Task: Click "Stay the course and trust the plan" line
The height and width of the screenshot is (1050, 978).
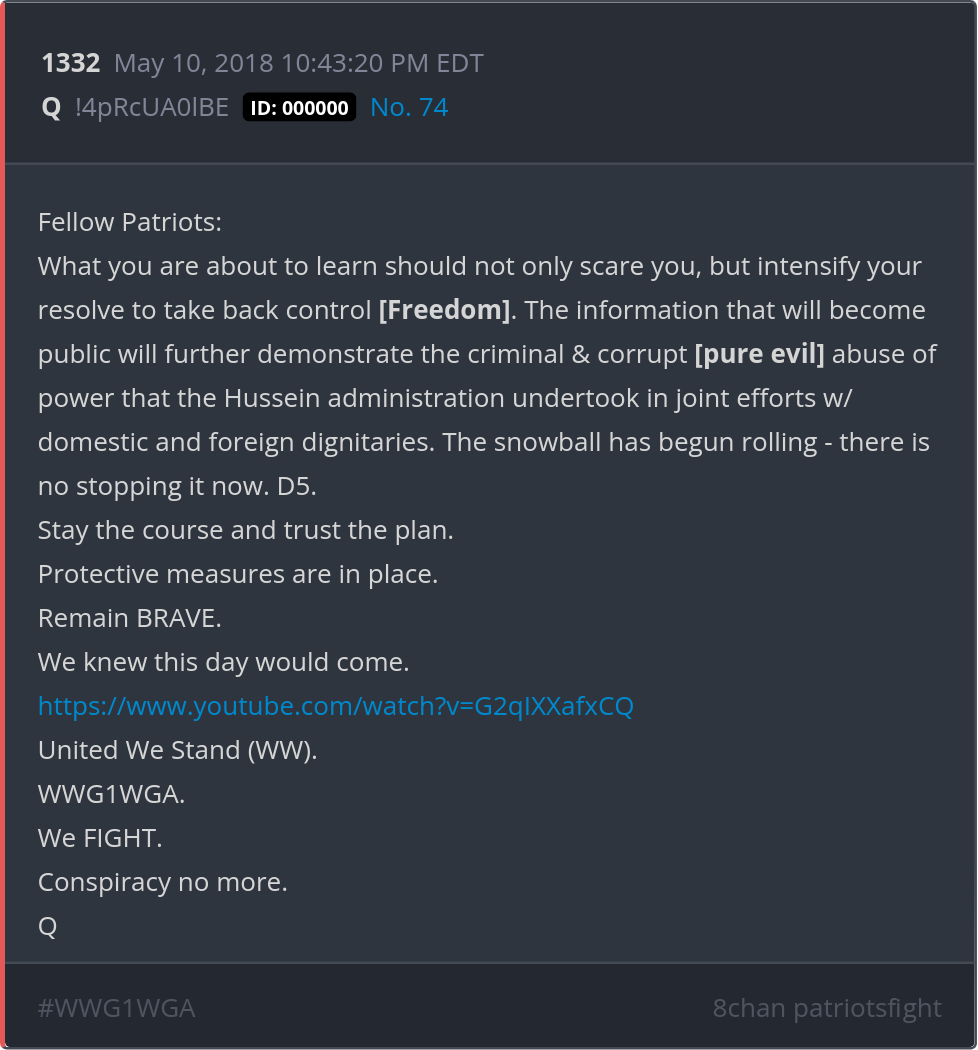Action: coord(246,530)
